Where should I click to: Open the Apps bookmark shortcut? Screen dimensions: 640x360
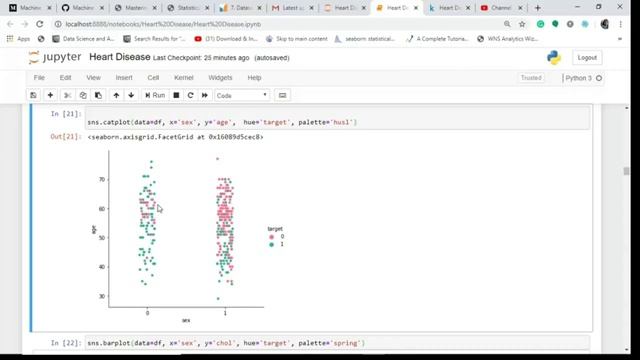click(18, 39)
